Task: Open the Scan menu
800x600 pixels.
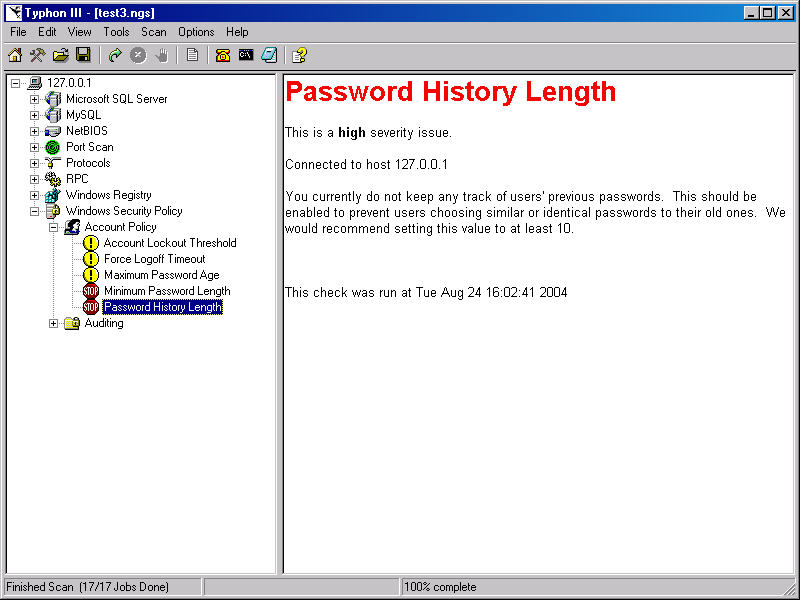Action: [154, 32]
